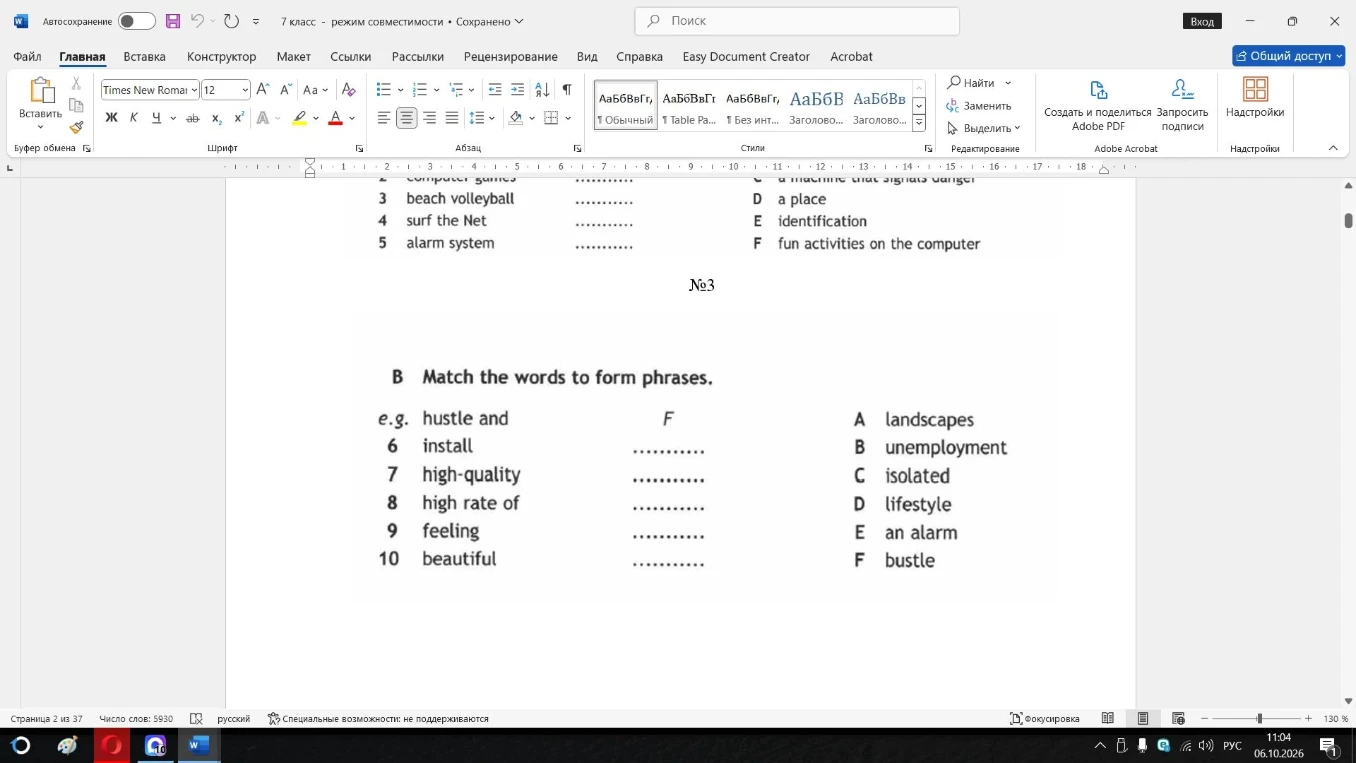Switch to Web Layout view in status bar
This screenshot has height=763, width=1356.
tap(1179, 718)
